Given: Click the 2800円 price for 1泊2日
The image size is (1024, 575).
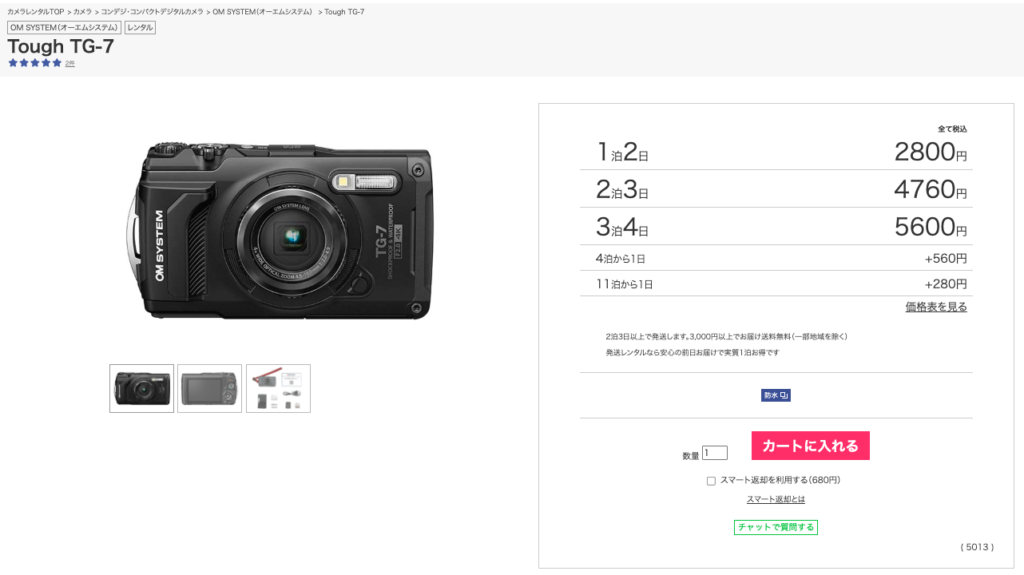Looking at the screenshot, I should [931, 152].
